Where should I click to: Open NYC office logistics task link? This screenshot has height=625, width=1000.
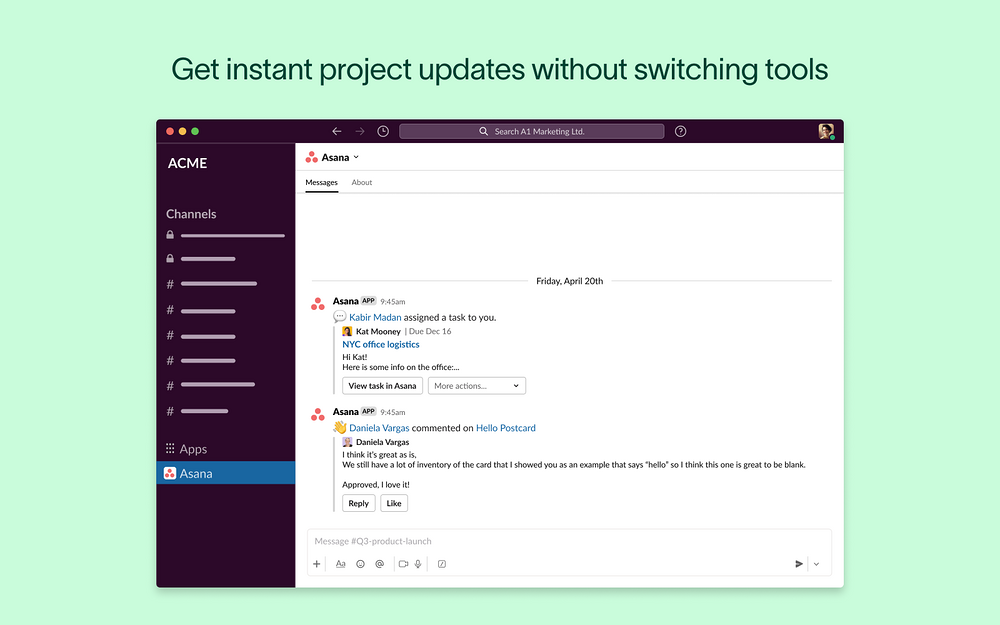click(381, 344)
